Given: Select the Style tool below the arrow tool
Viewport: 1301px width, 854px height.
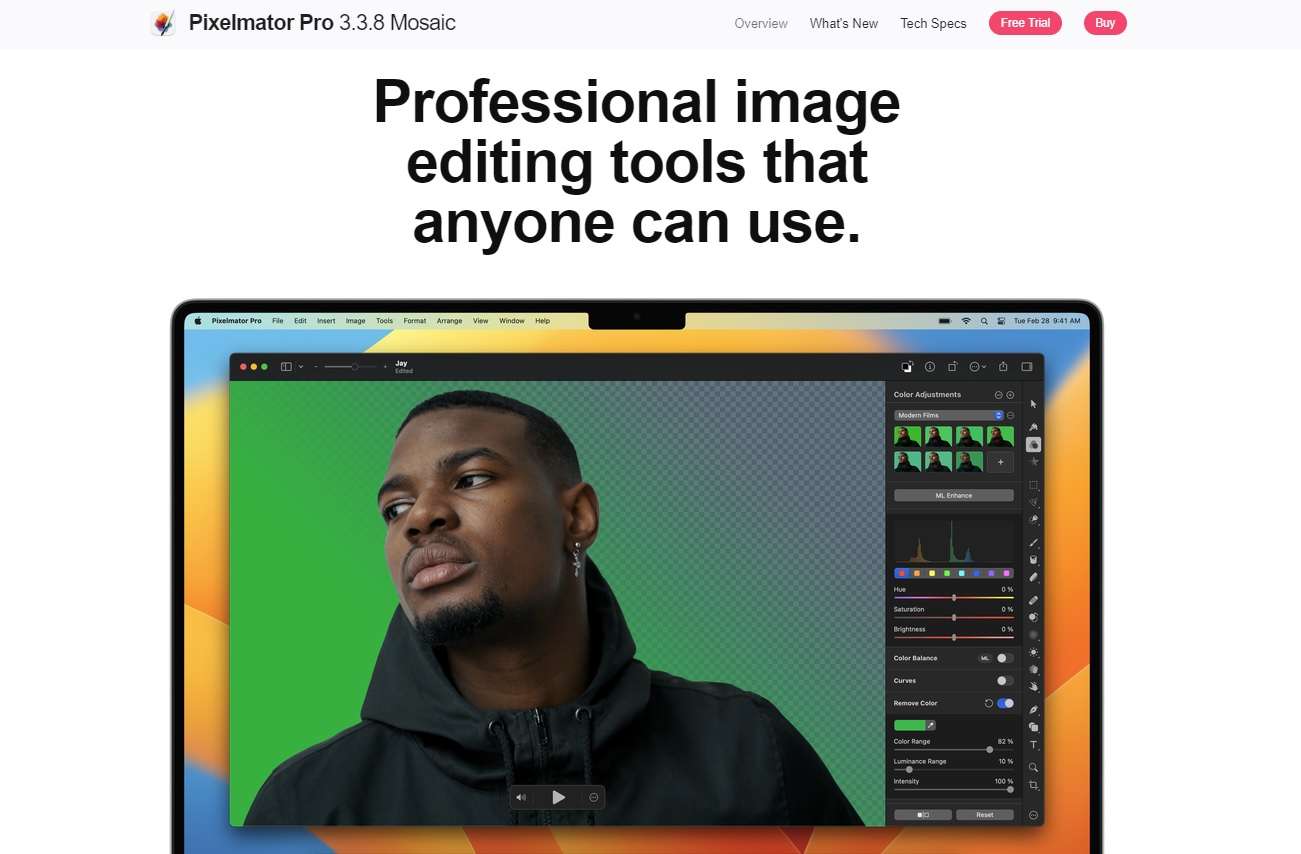Looking at the screenshot, I should pyautogui.click(x=1033, y=426).
